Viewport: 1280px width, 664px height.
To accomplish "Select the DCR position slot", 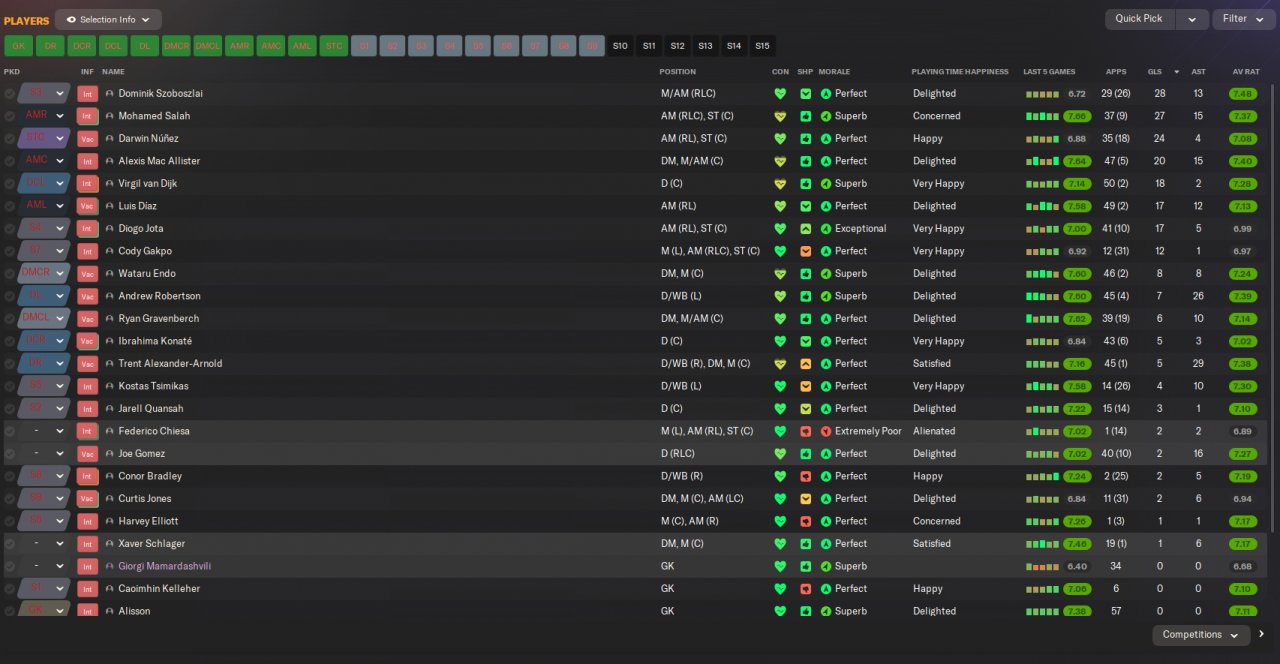I will tap(81, 46).
